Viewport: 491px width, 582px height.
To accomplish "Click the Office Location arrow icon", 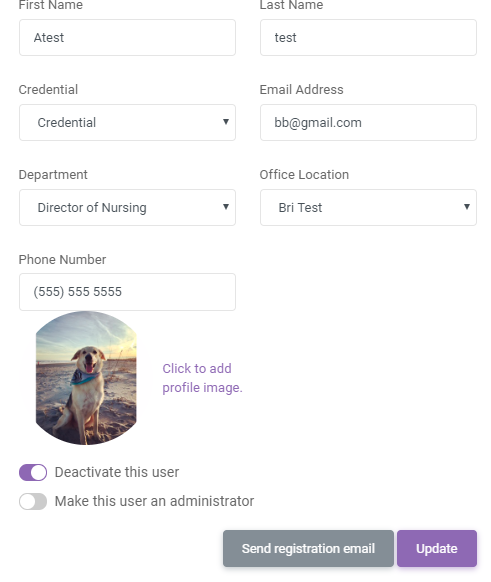I will 467,207.
